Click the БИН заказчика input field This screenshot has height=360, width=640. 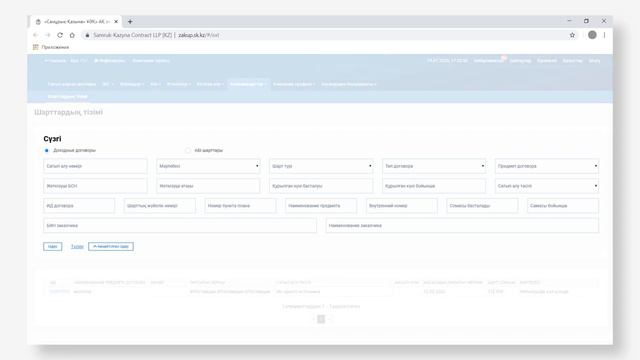coord(180,226)
